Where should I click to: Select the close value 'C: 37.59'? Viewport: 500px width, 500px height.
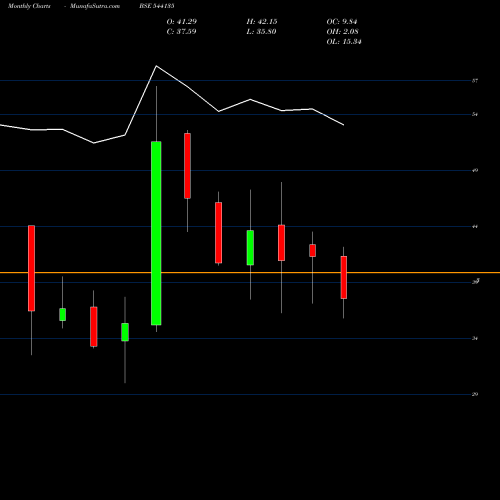181,32
